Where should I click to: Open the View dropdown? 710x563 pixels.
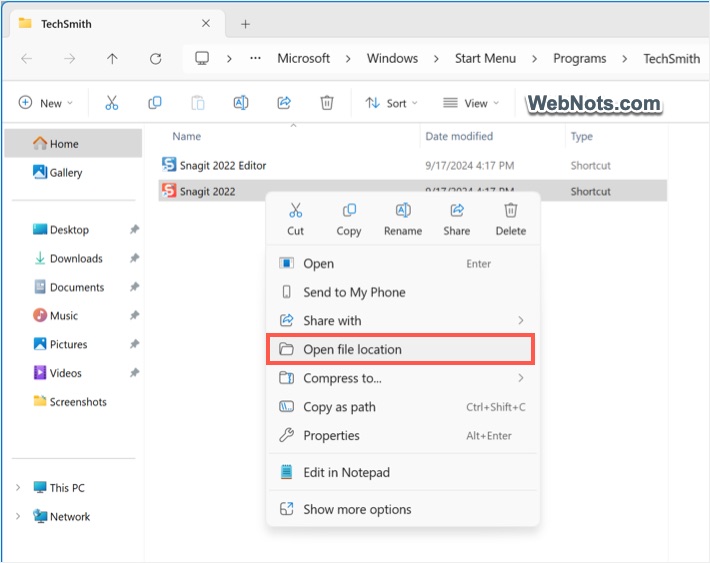[470, 103]
